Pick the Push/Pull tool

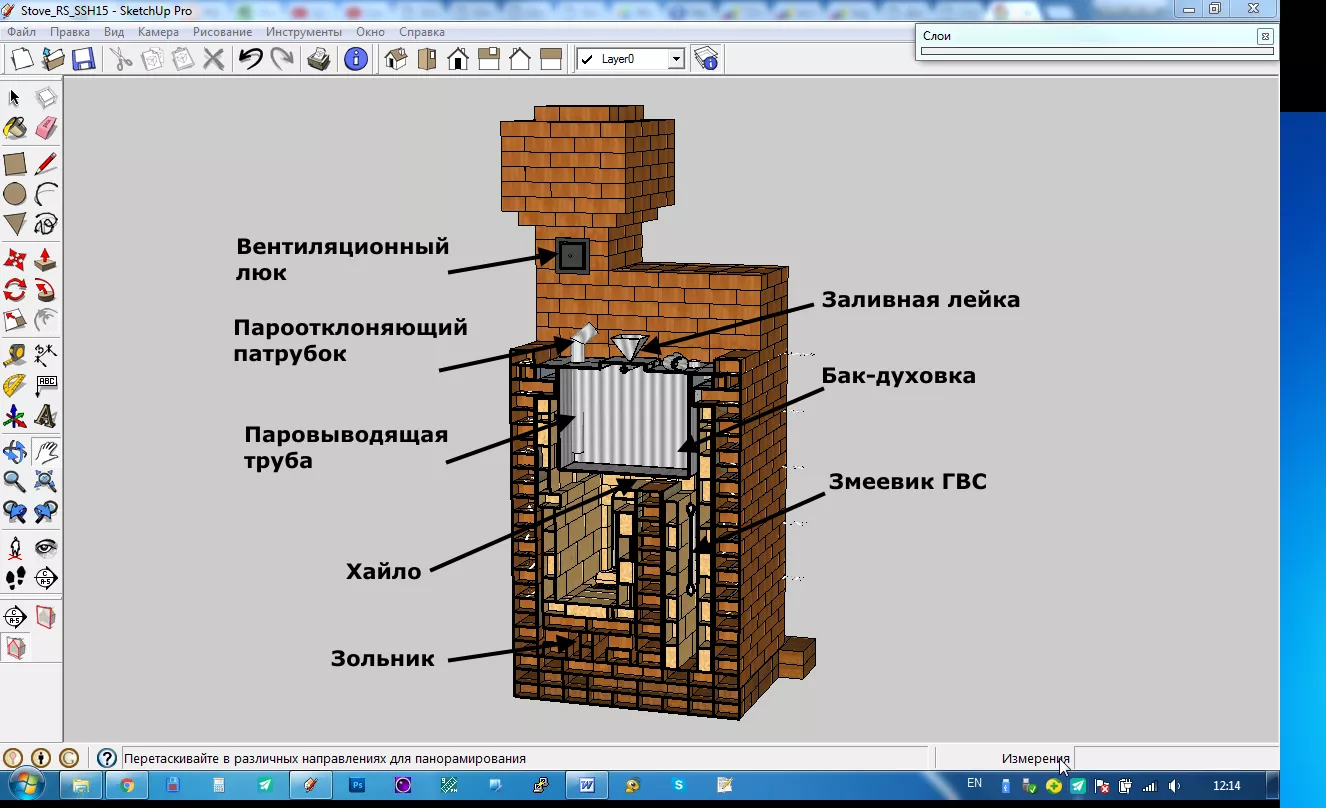tap(46, 260)
